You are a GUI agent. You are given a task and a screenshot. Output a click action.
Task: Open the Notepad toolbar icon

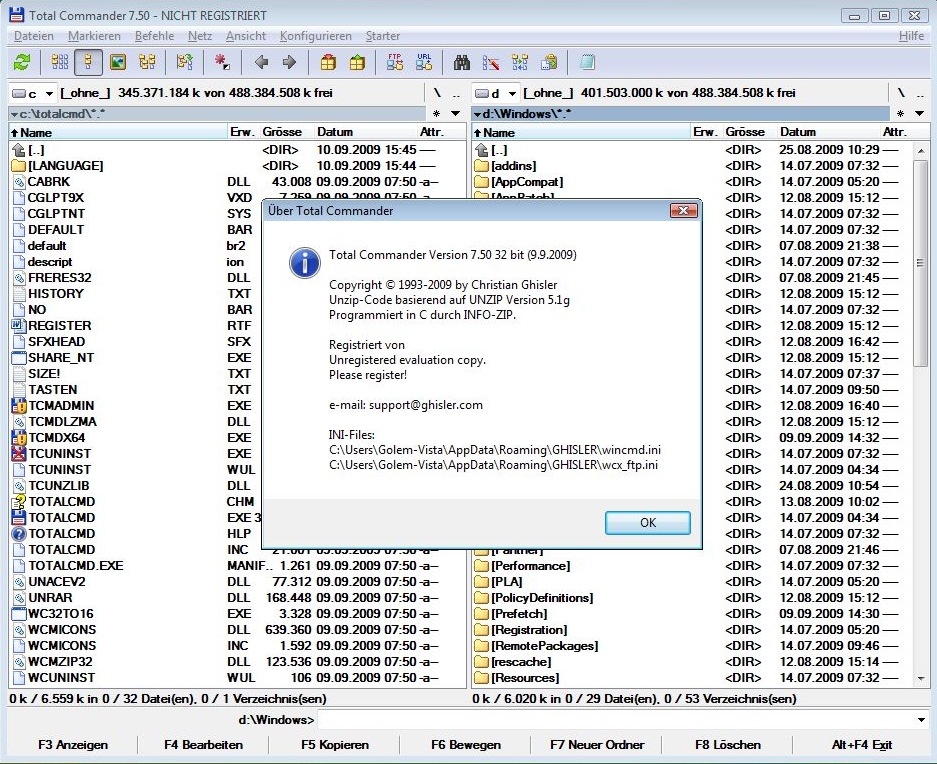[587, 62]
